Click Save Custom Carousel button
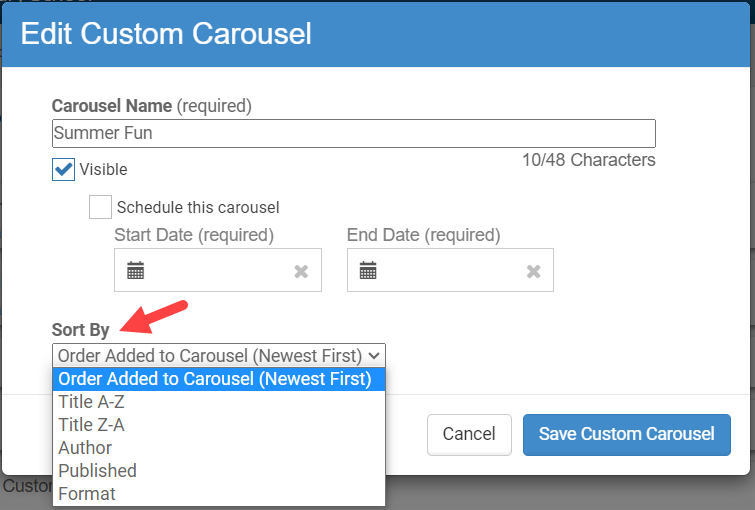Screen dimensions: 755x510 626,434
